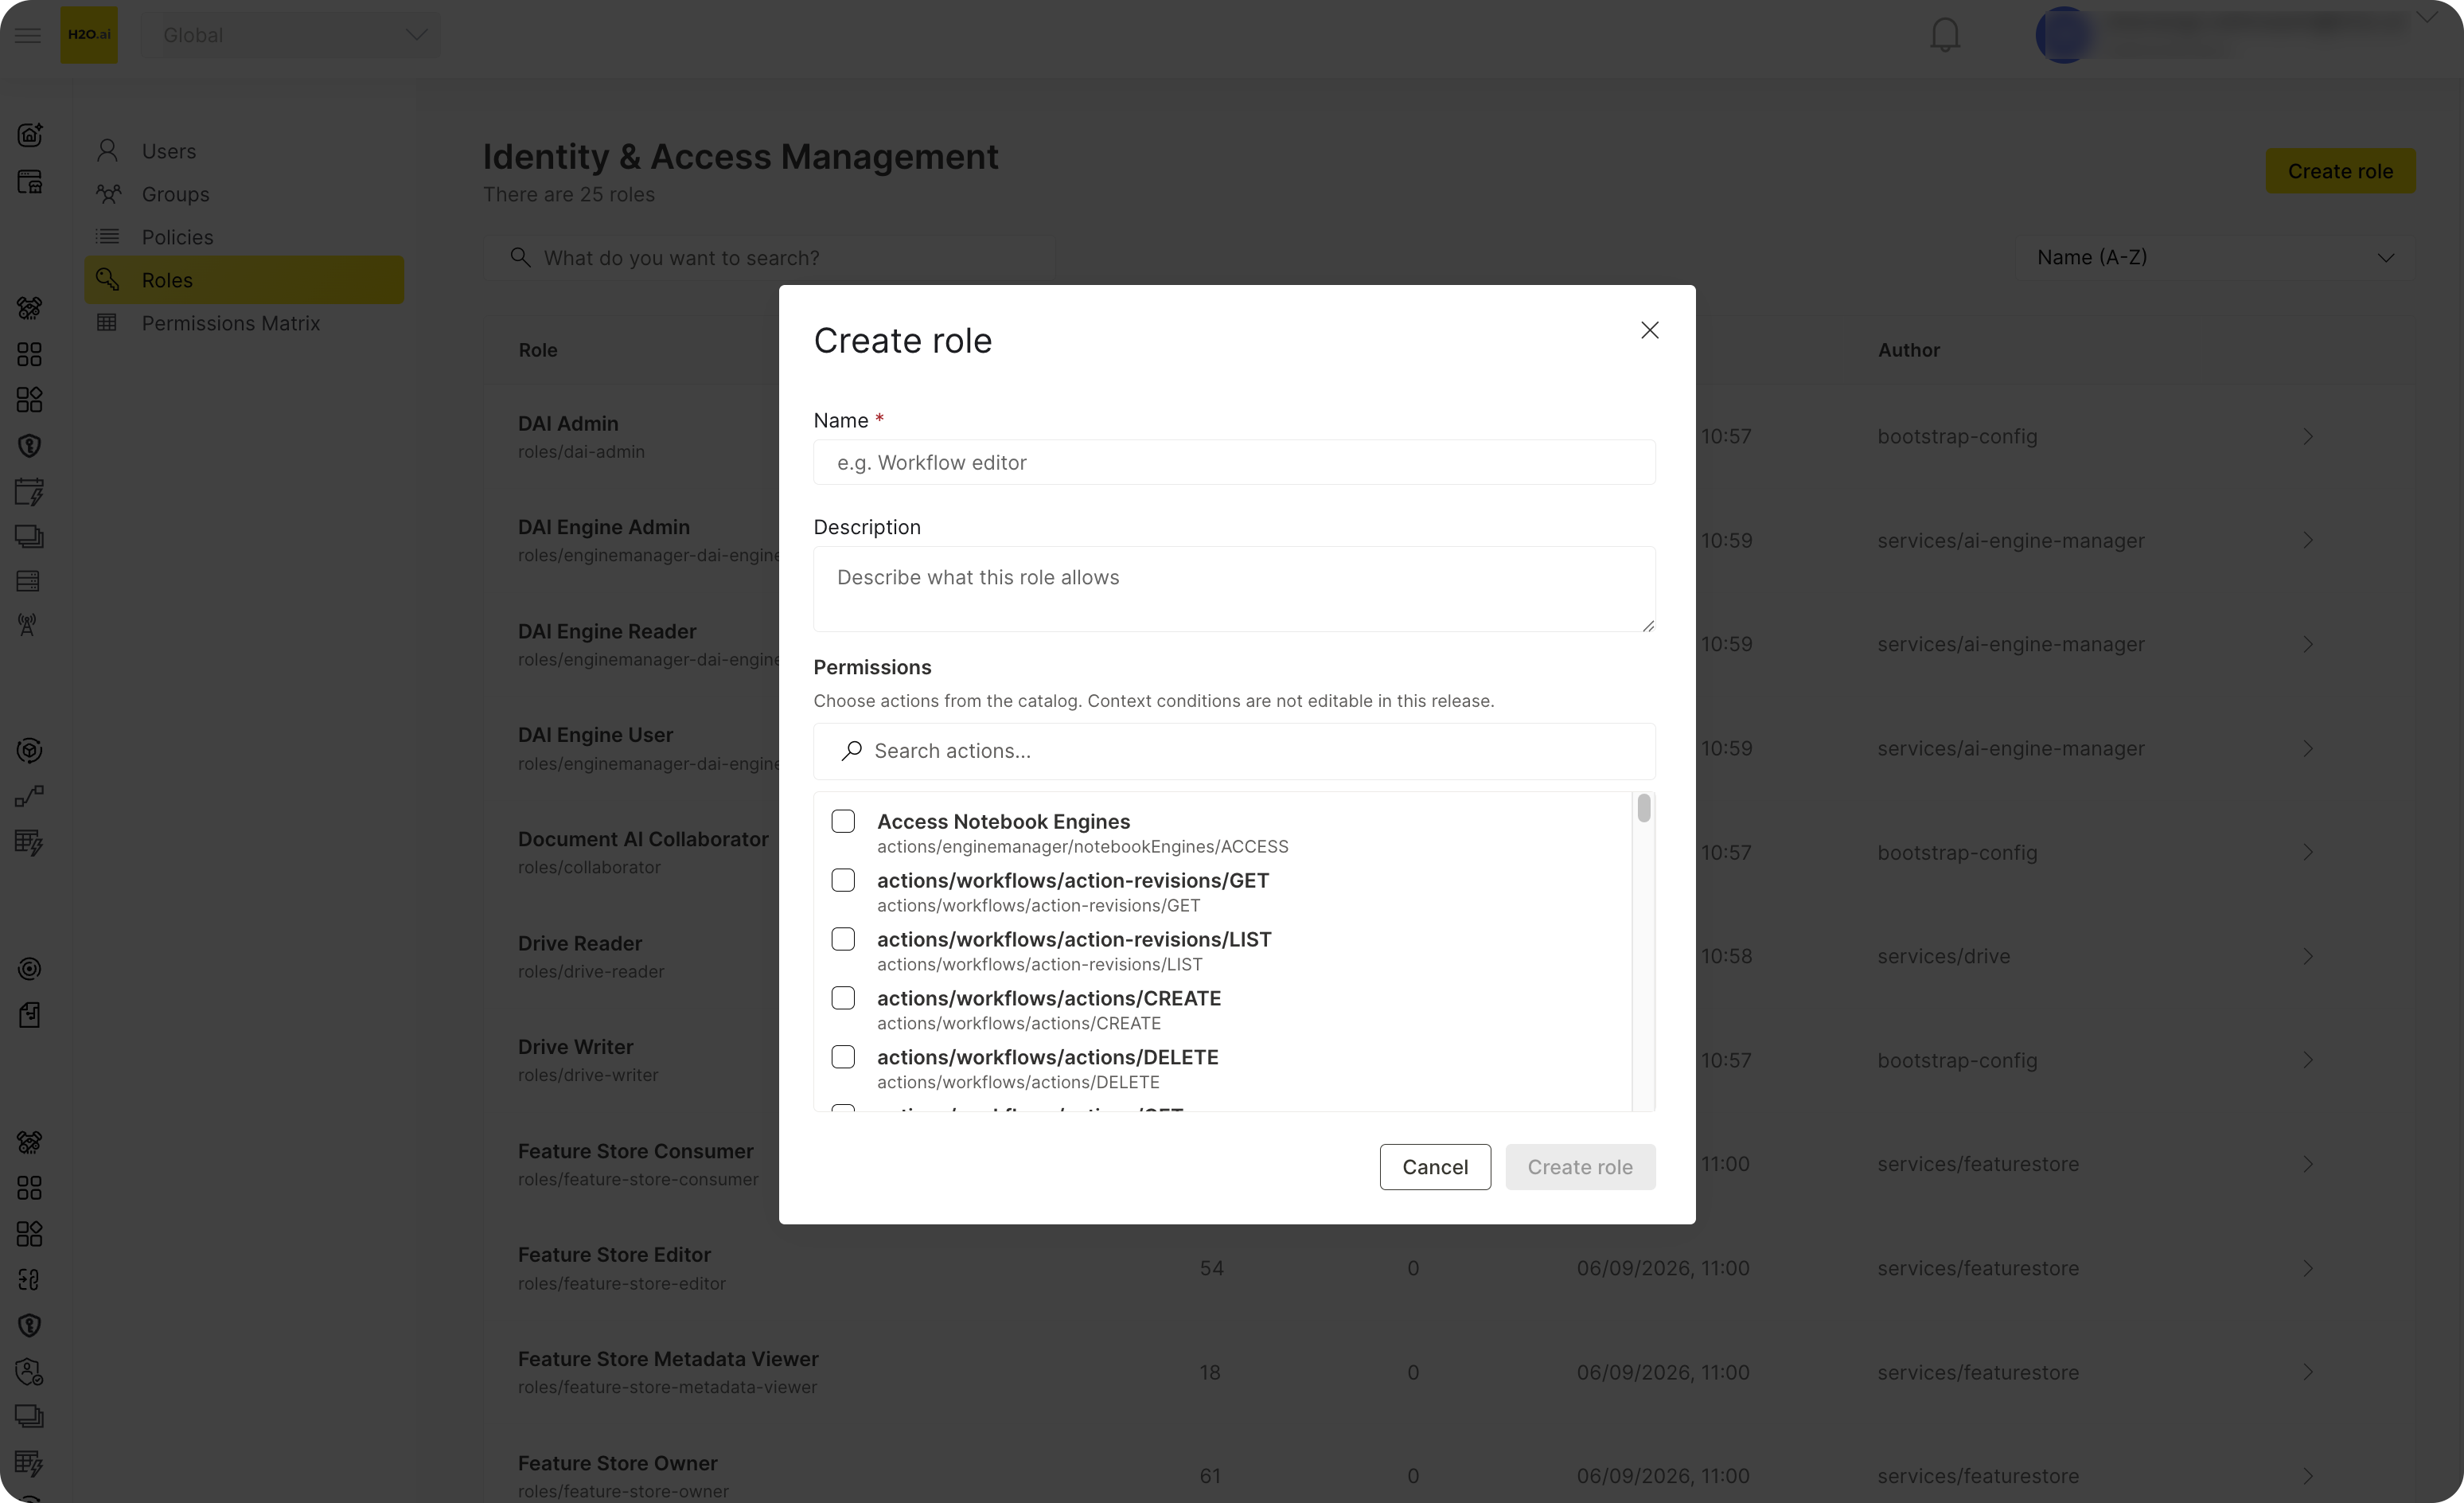Expand the Feature Store Editor row chevron
Screen dimensions: 2464x1503
(2308, 1269)
